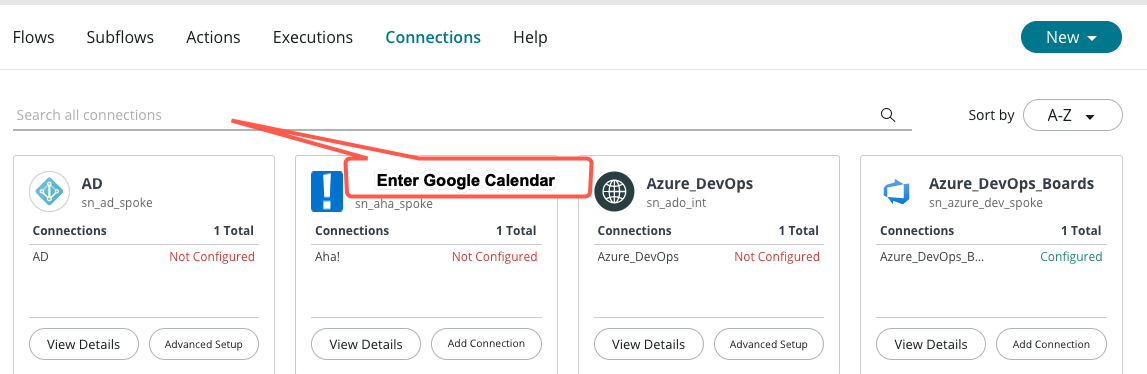Click 1 Total on AD card
The width and height of the screenshot is (1147, 374).
234,231
